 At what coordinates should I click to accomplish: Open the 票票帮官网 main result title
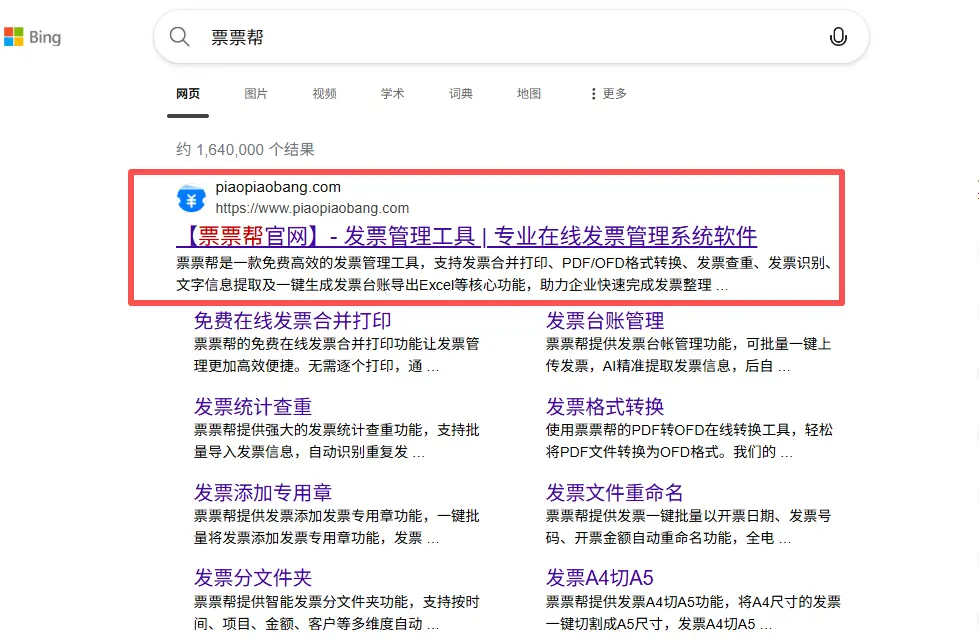tap(467, 236)
